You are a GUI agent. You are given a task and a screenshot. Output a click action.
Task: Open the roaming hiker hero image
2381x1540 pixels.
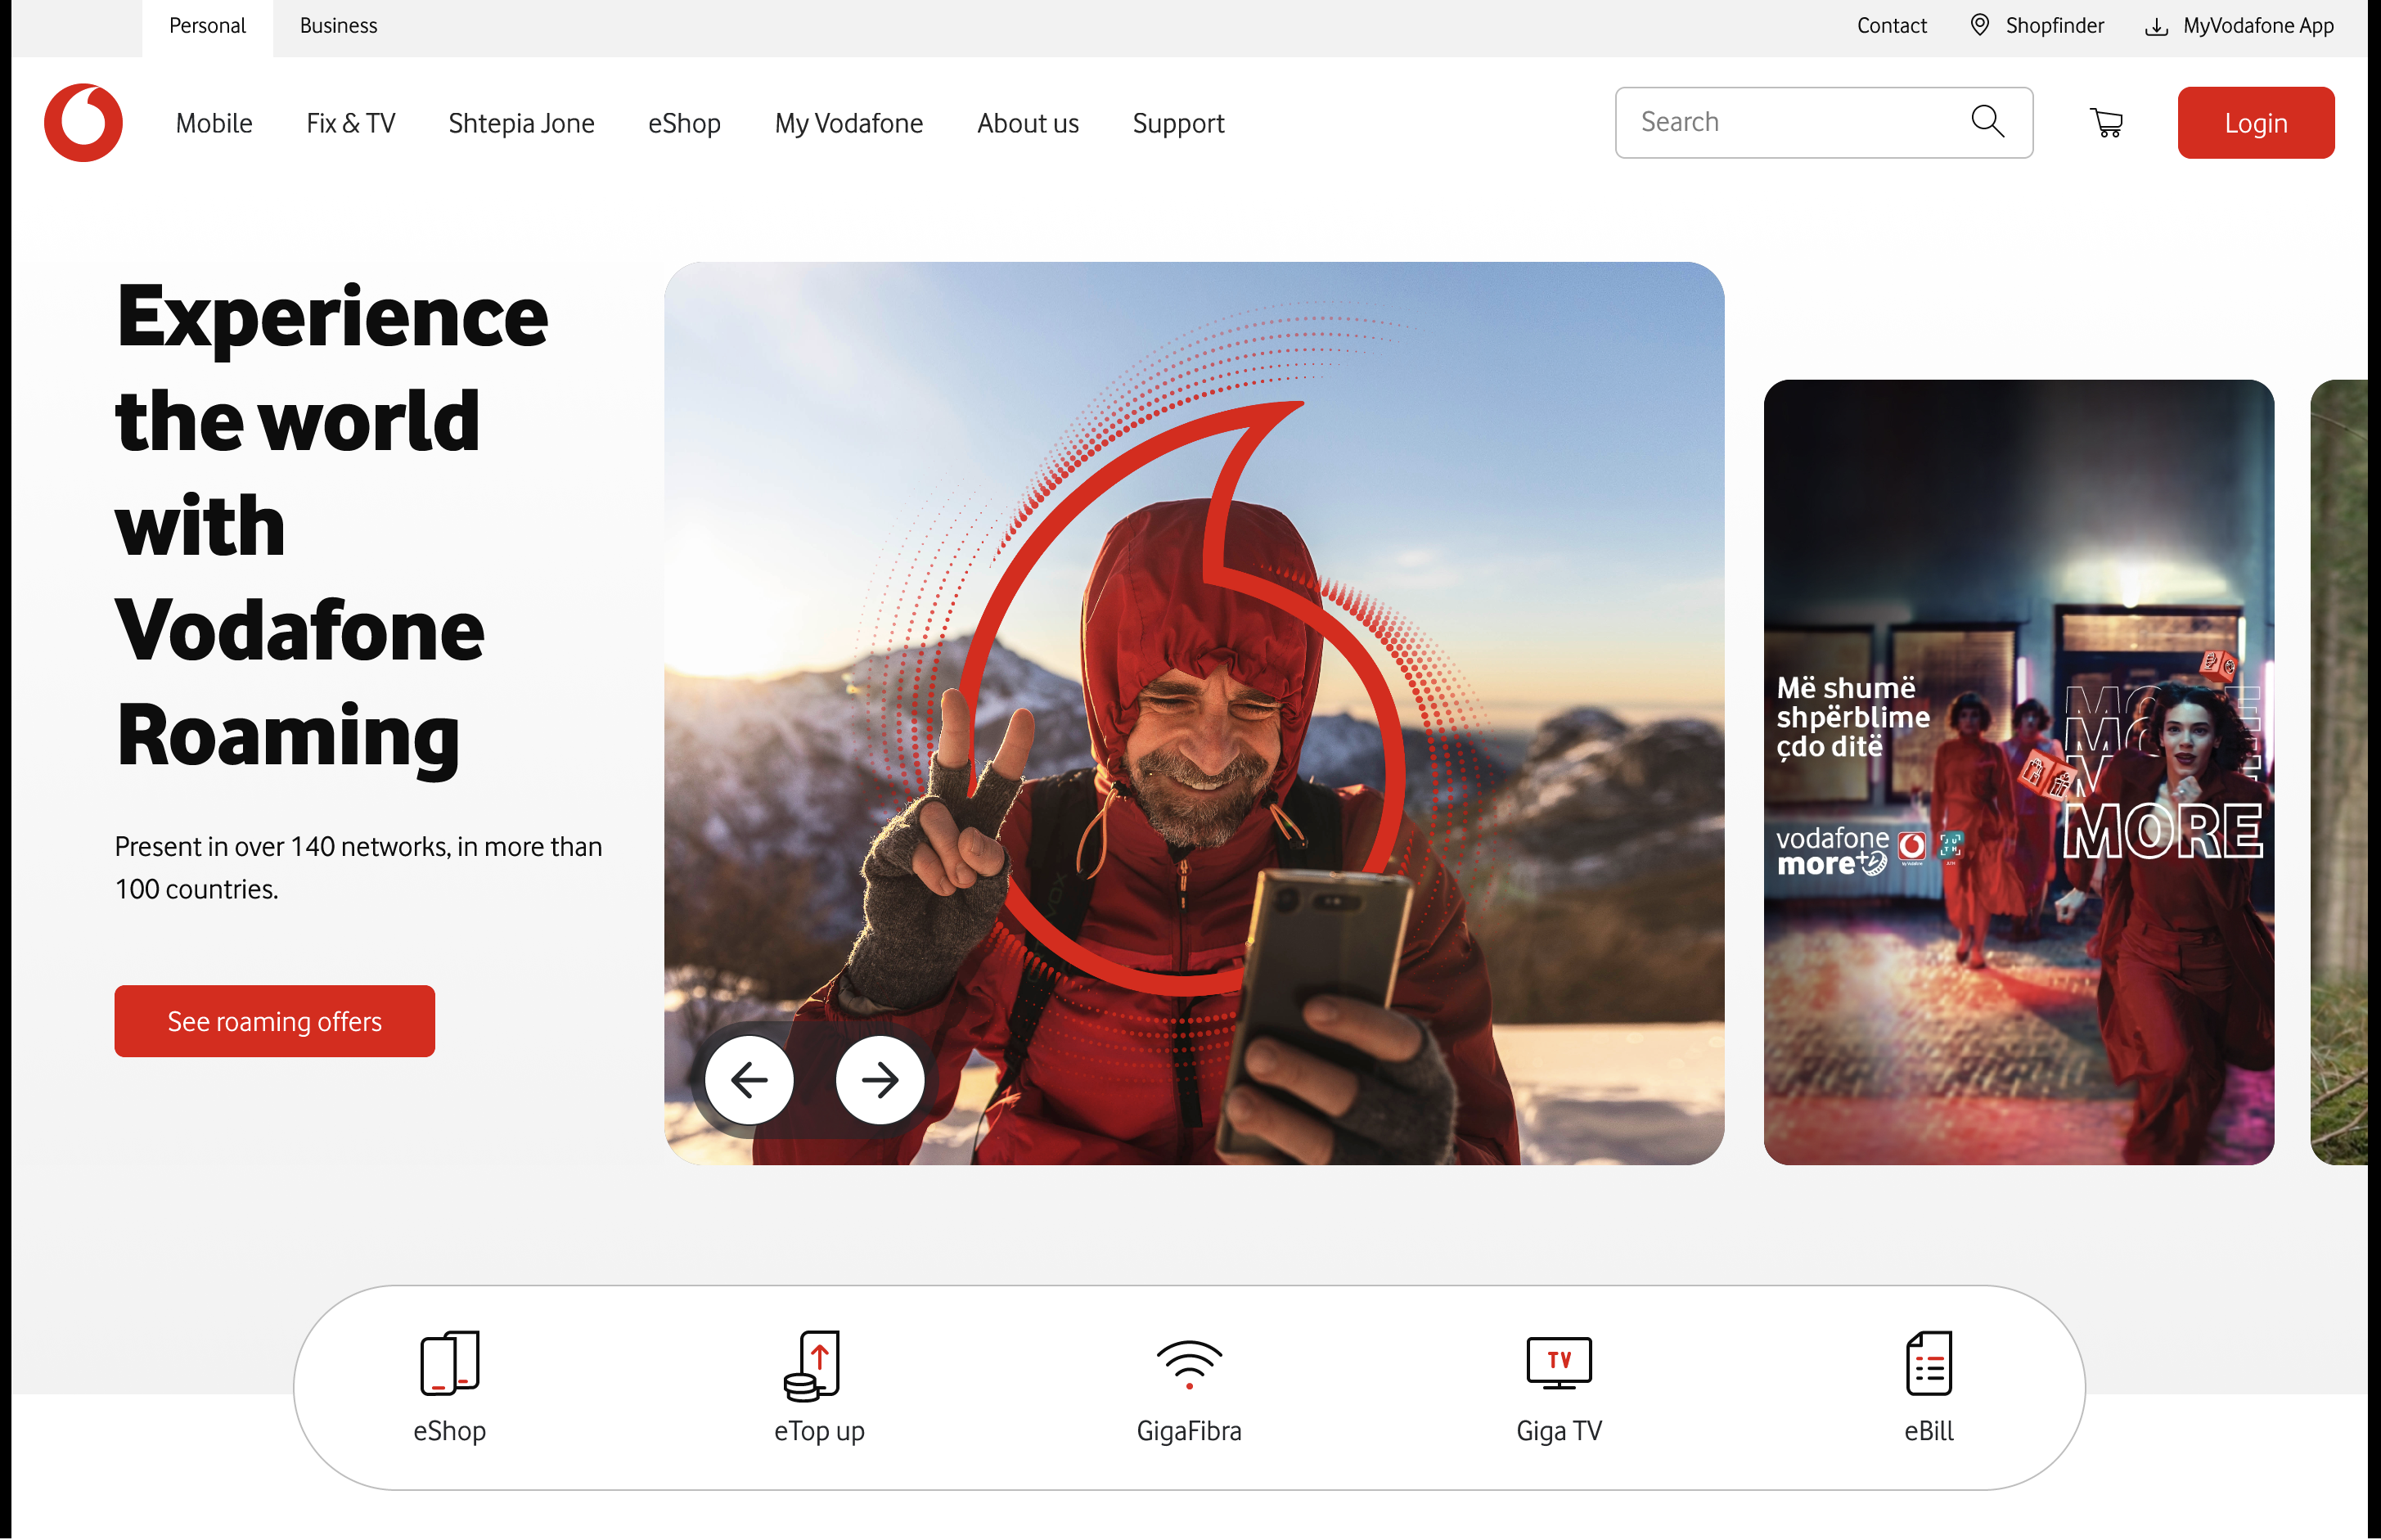coord(1193,712)
